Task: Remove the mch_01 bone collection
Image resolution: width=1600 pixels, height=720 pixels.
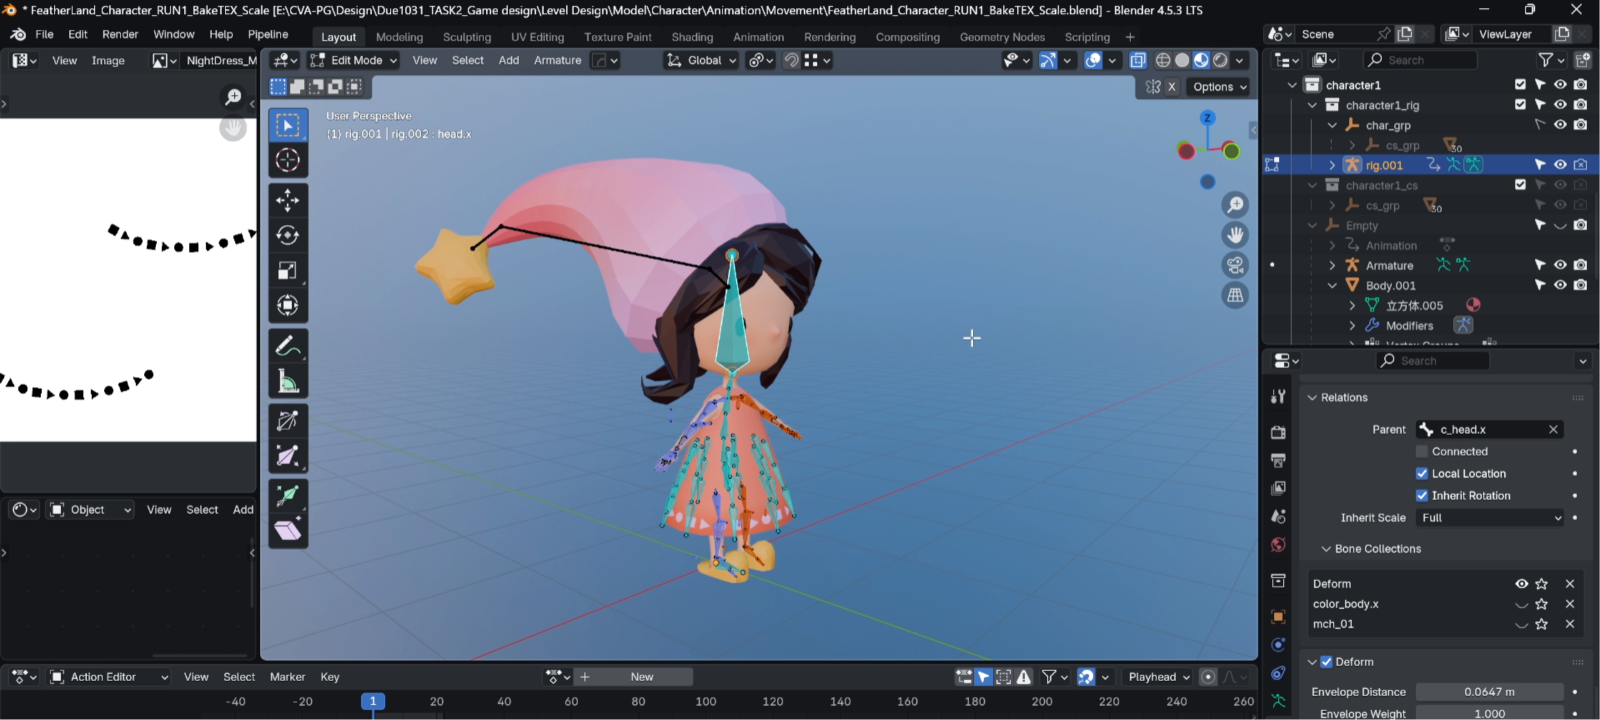Action: coord(1570,624)
